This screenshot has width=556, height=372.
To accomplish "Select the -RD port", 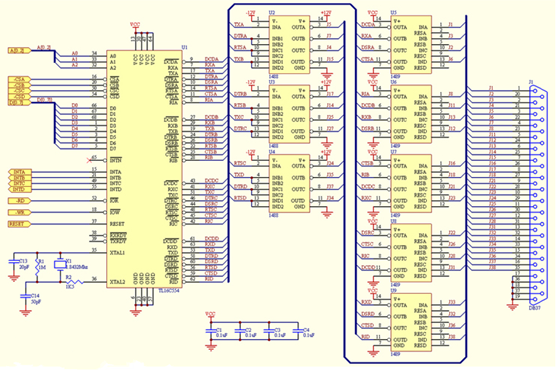I will pyautogui.click(x=19, y=201).
